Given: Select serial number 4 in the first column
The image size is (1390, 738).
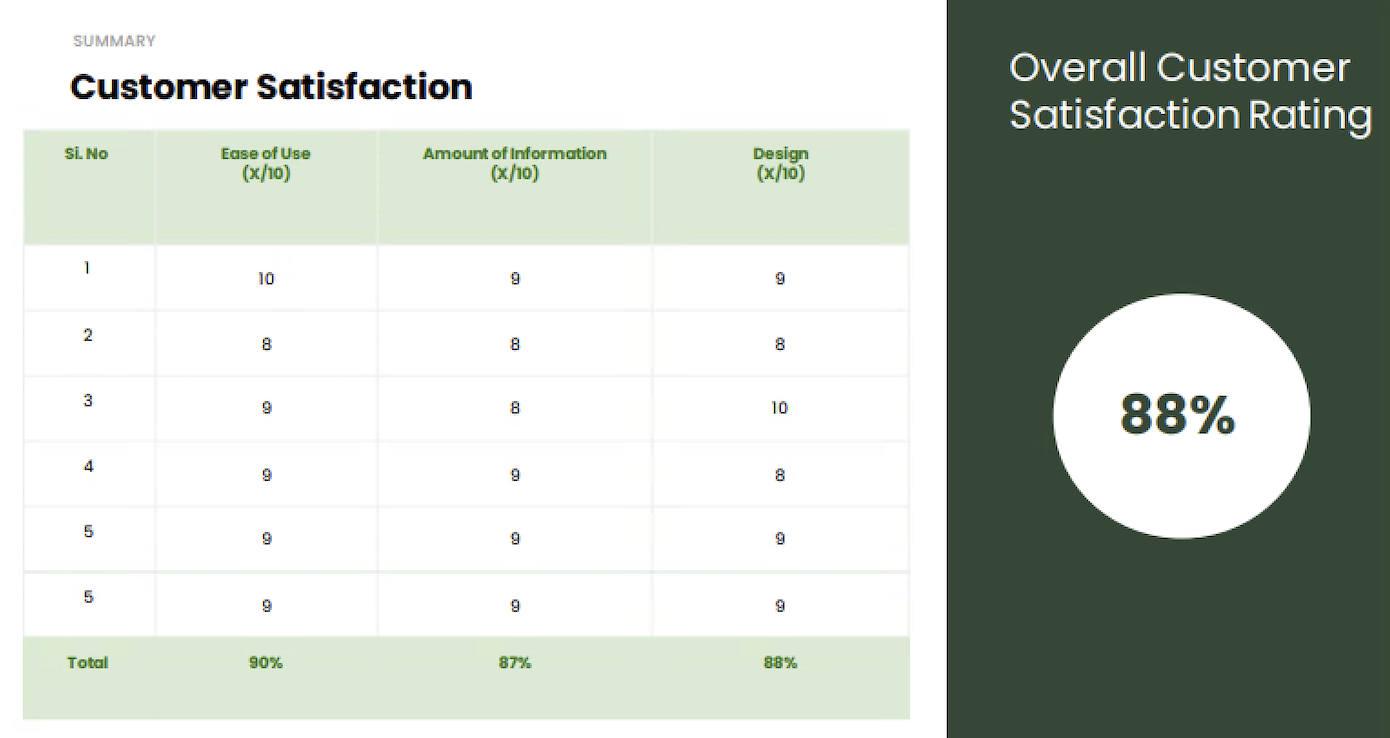Looking at the screenshot, I should click(x=88, y=466).
